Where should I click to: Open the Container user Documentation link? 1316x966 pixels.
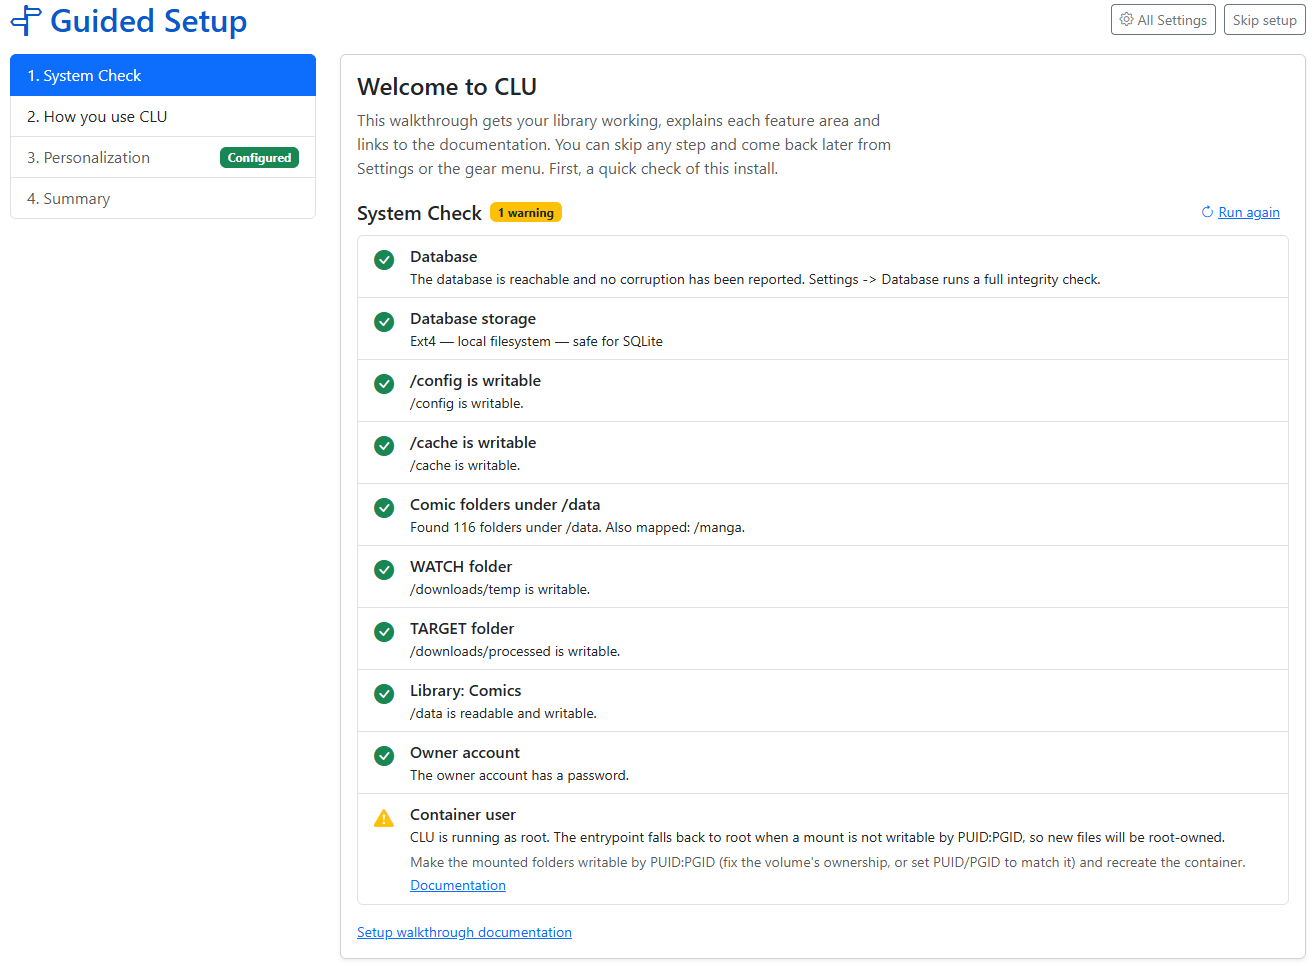pos(458,885)
